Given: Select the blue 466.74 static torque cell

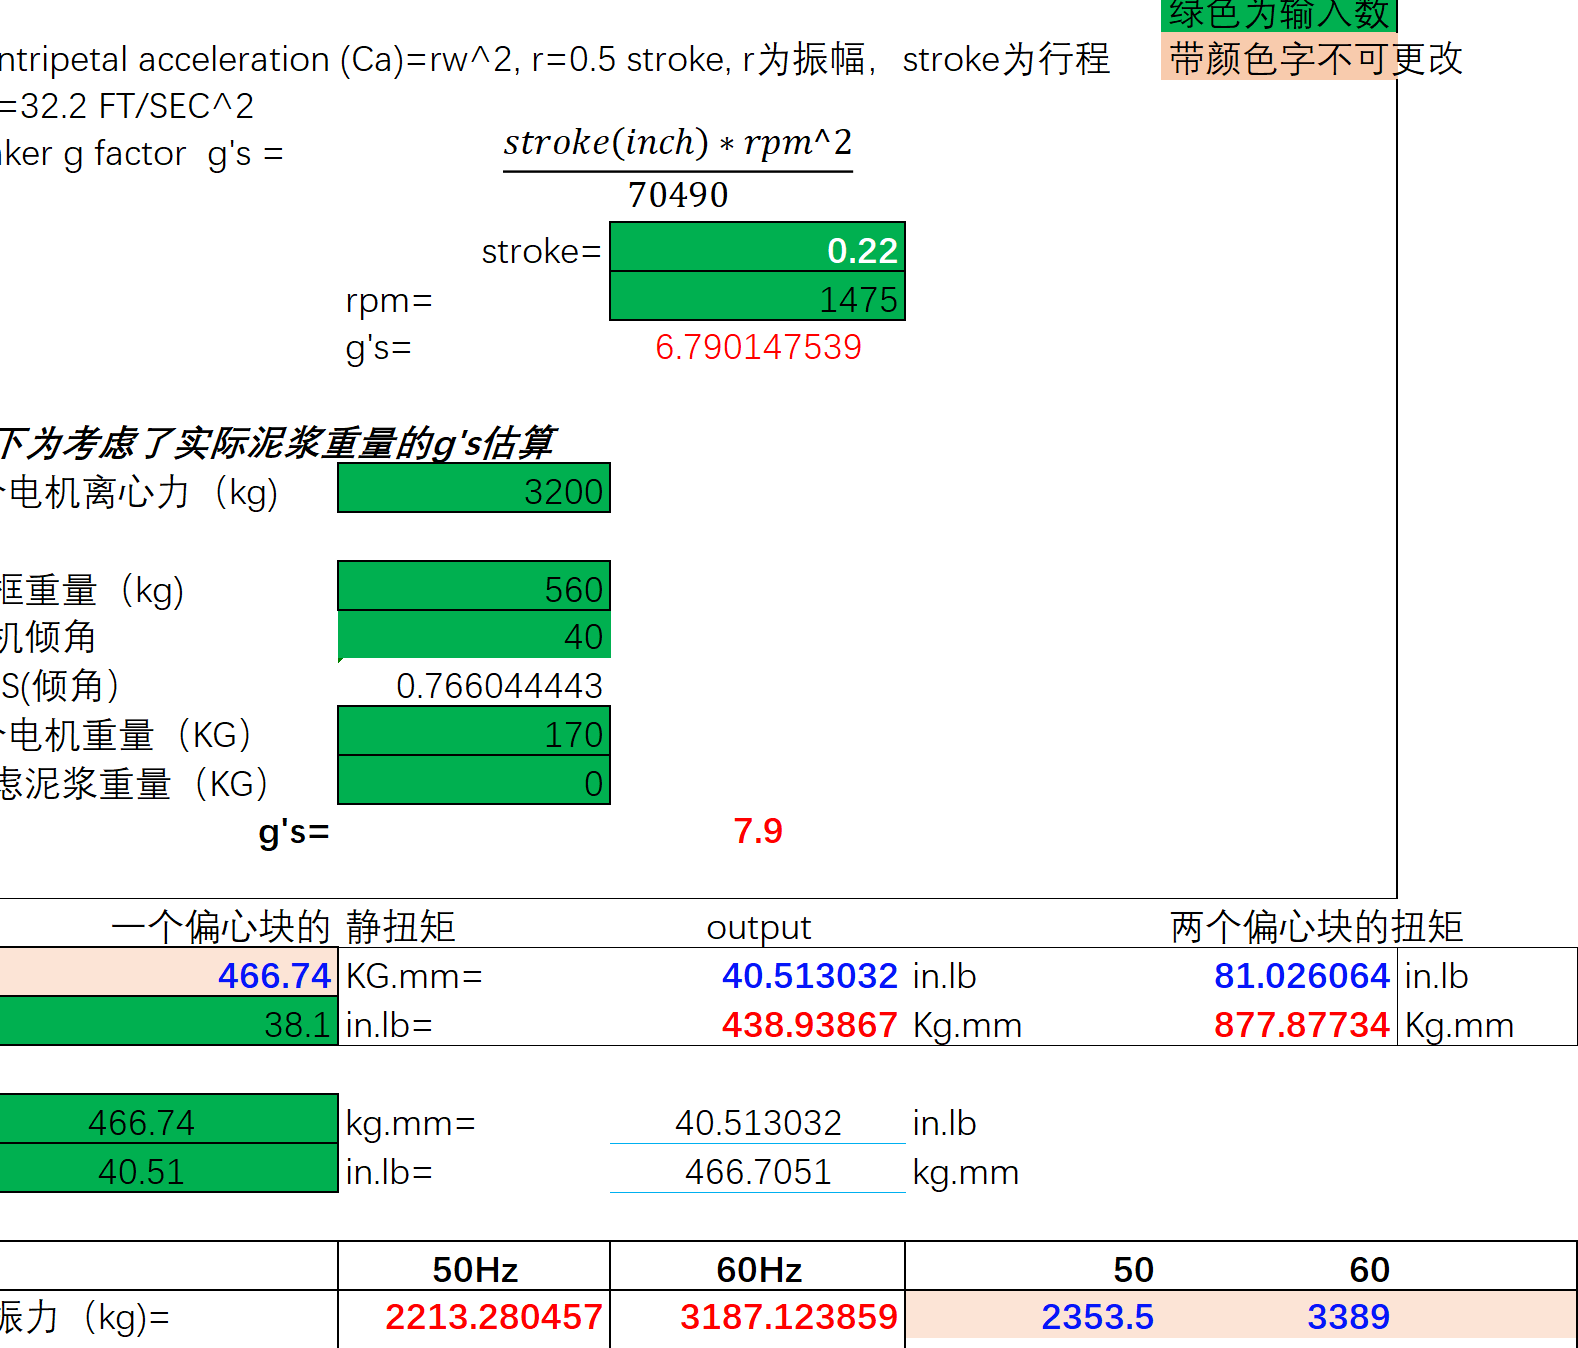Looking at the screenshot, I should coord(169,972).
